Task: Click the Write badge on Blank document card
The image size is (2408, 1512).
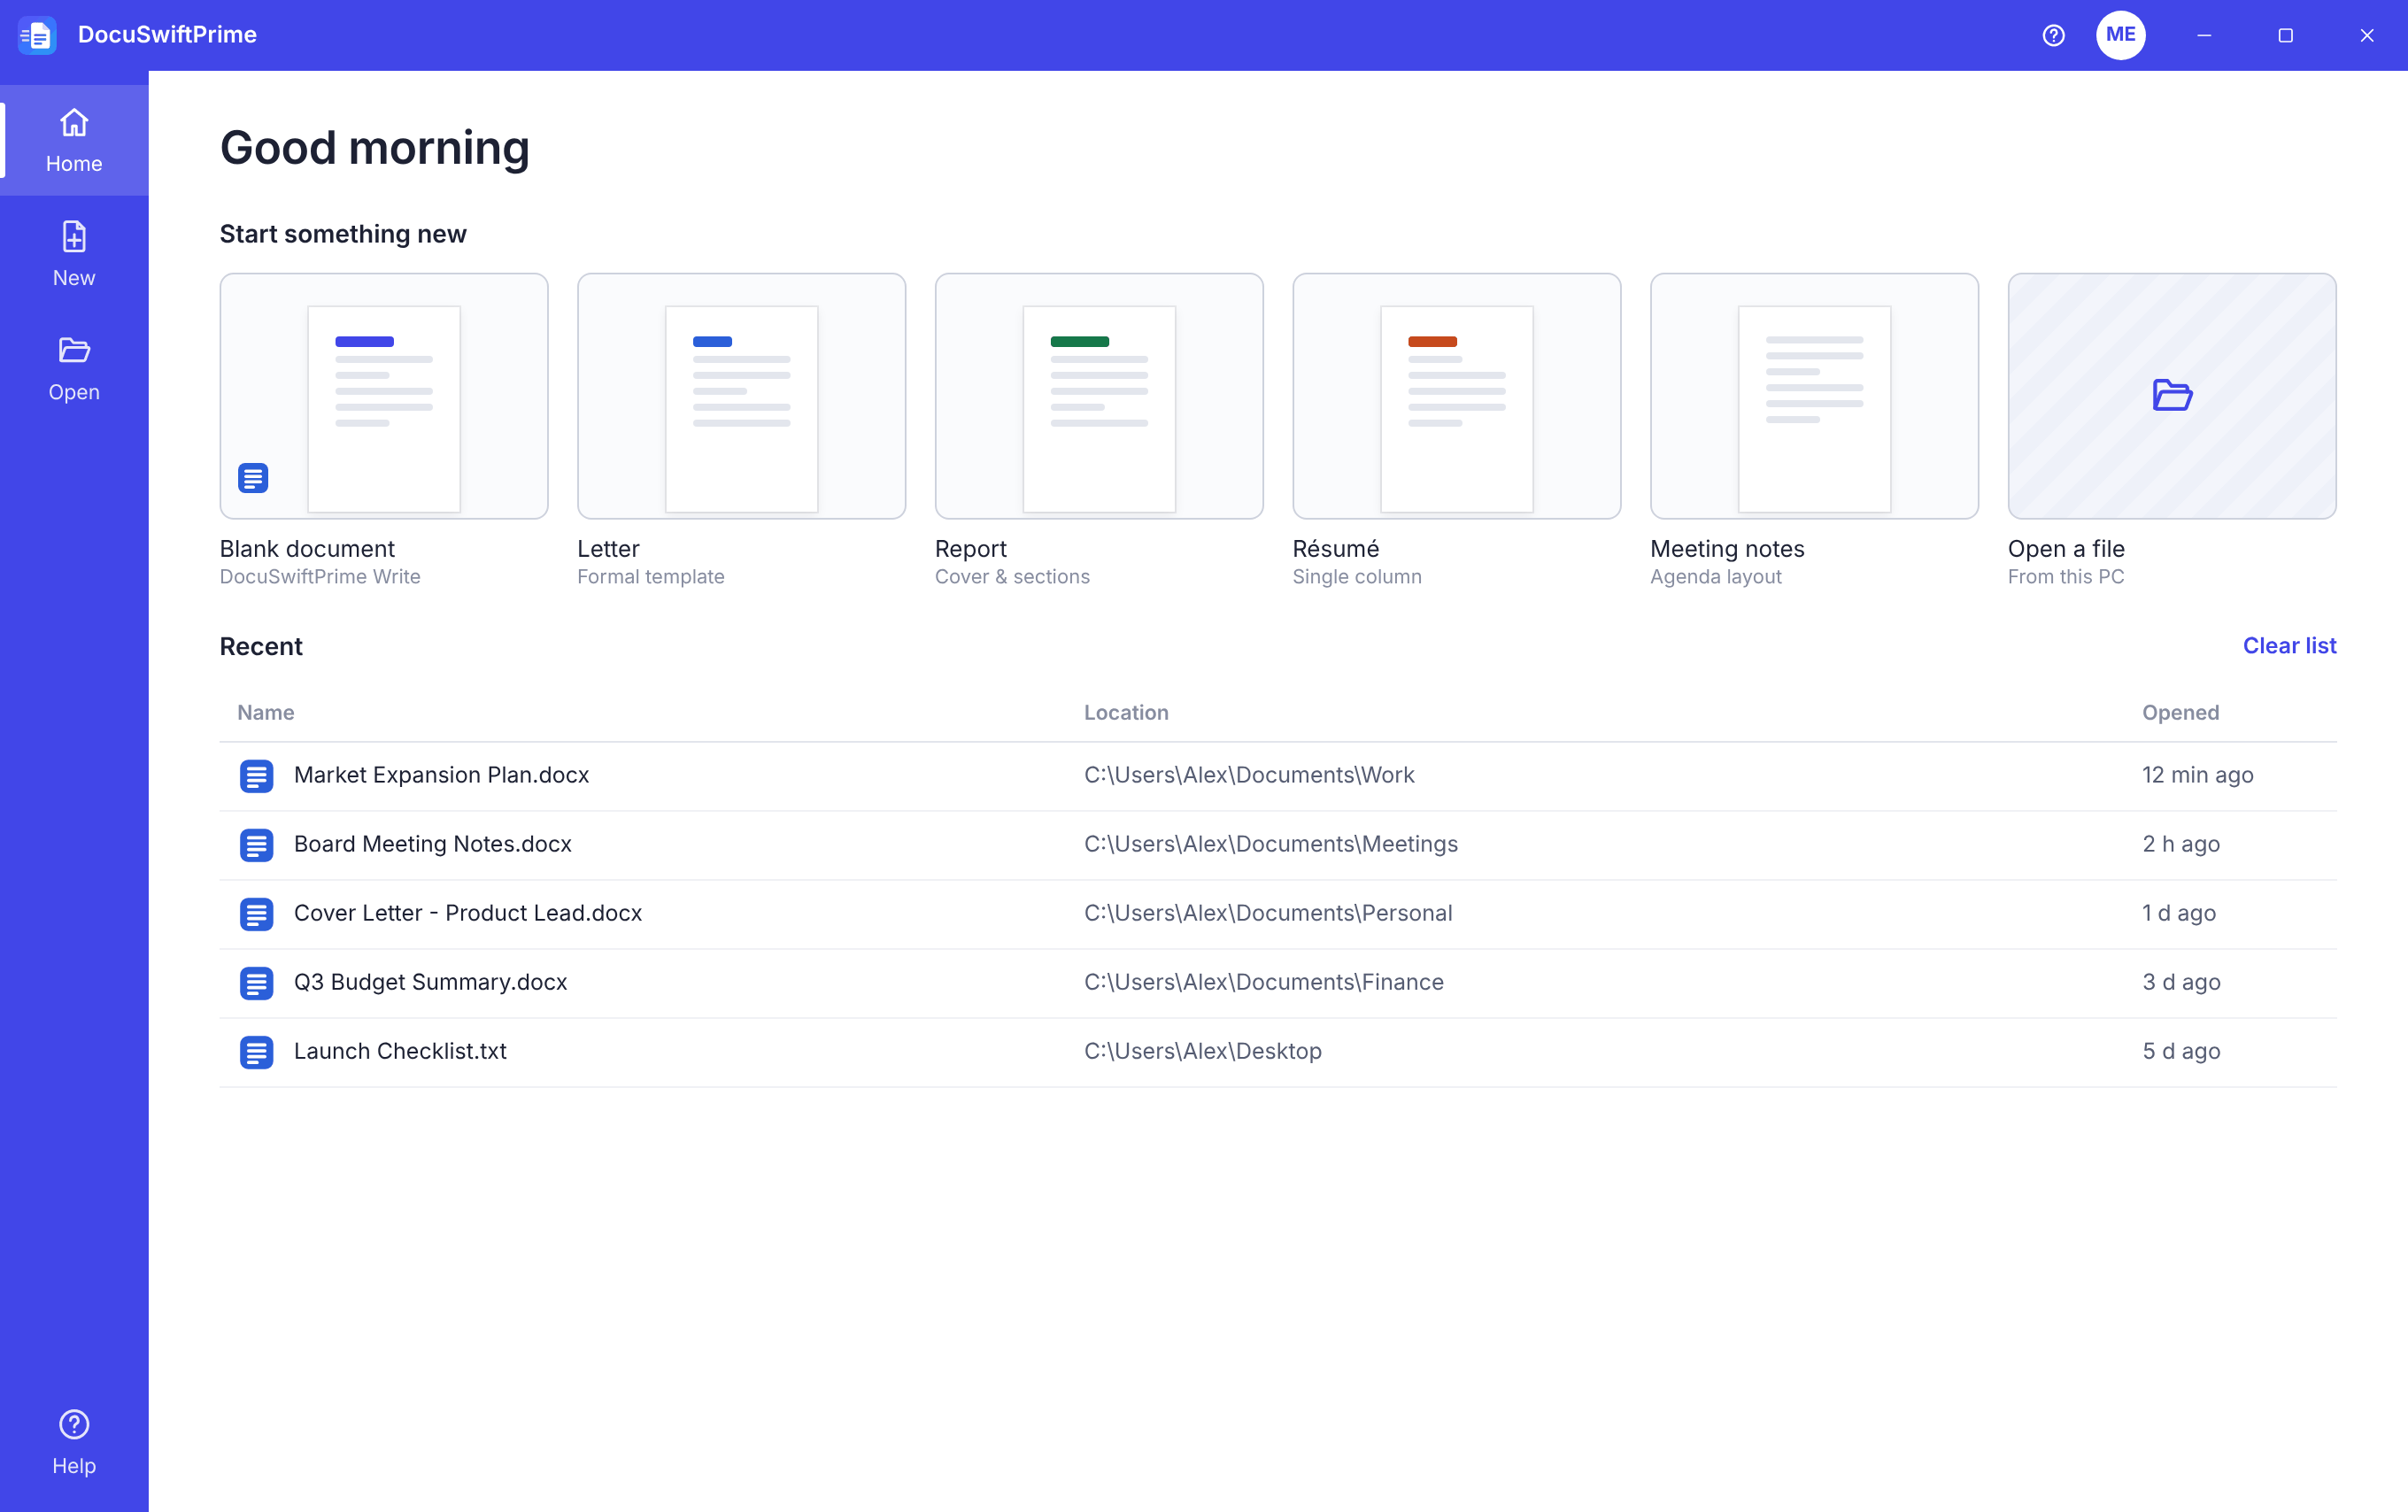Action: click(253, 478)
